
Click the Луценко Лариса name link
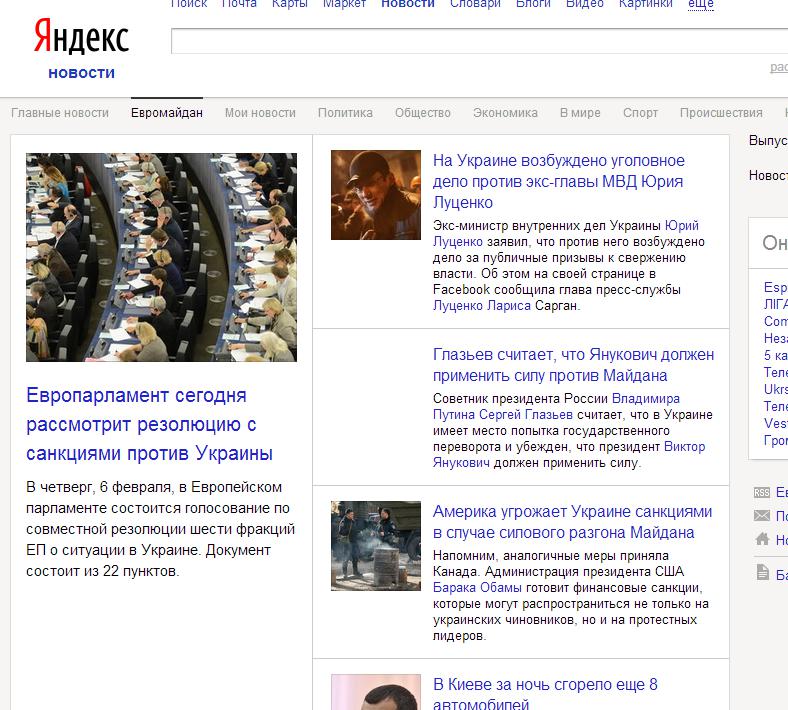(481, 306)
